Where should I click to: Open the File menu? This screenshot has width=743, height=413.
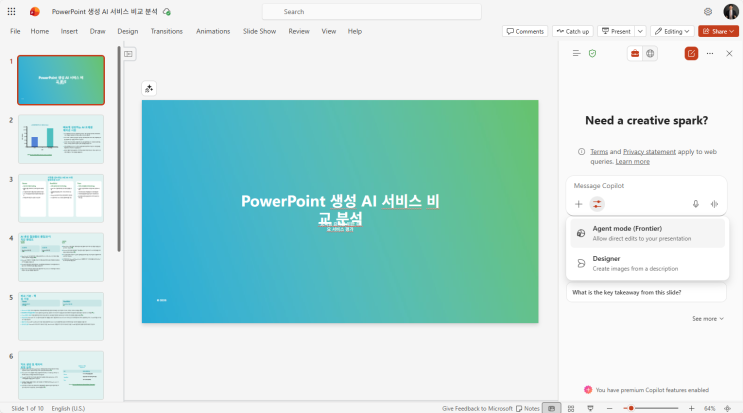15,31
